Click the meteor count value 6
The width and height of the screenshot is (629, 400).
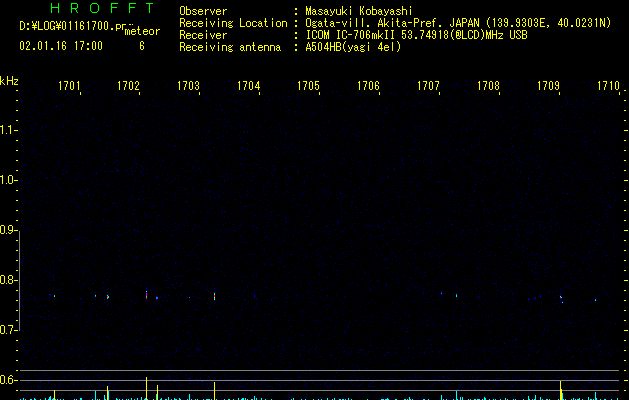[142, 46]
